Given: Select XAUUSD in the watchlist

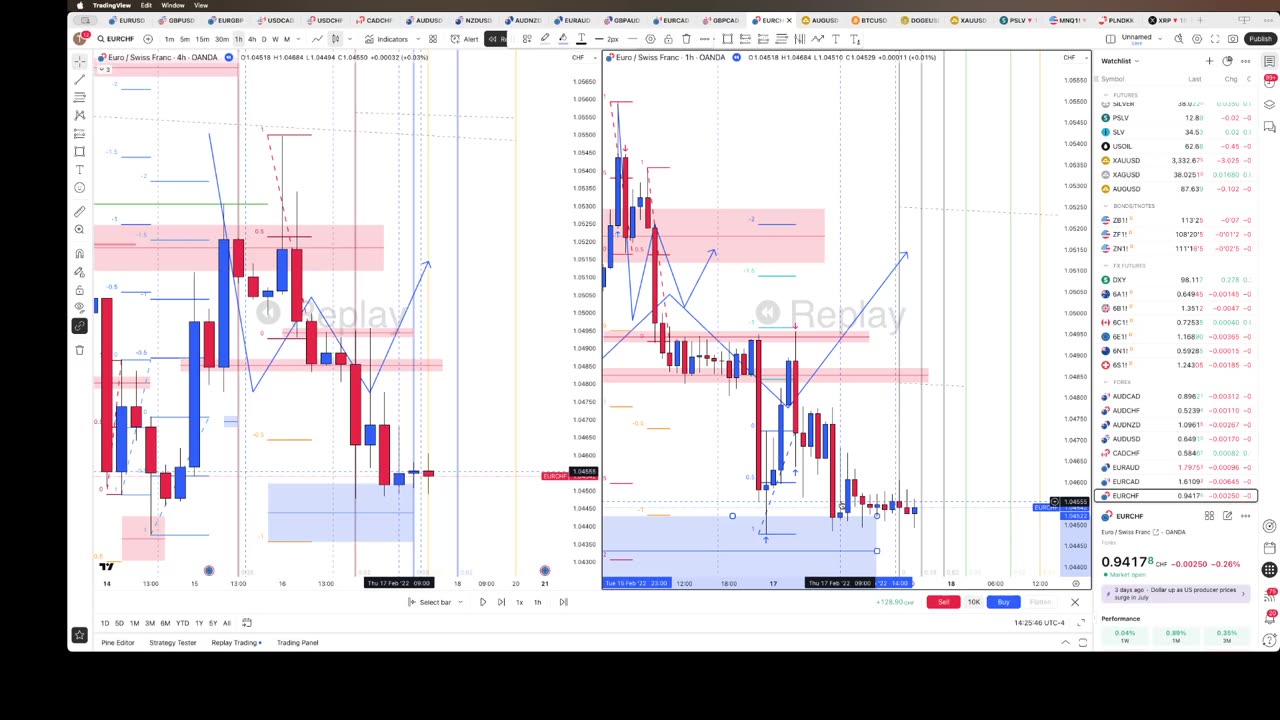Looking at the screenshot, I should (1176, 160).
